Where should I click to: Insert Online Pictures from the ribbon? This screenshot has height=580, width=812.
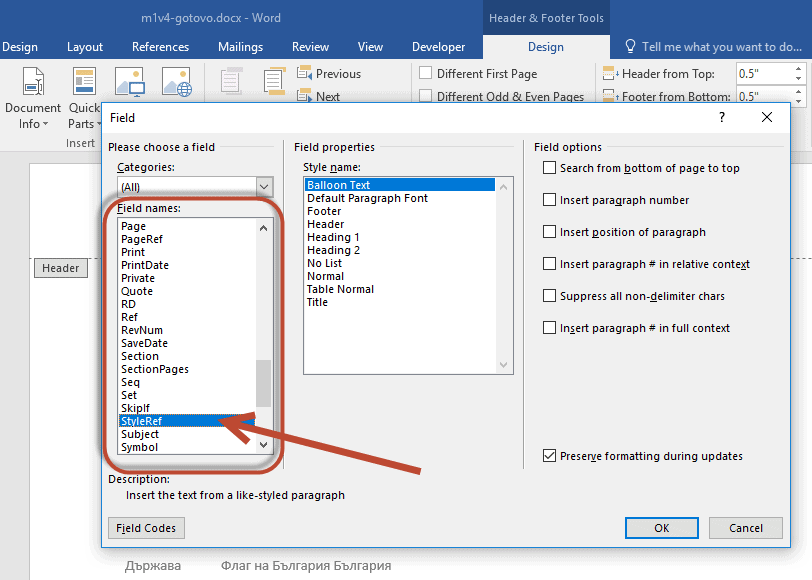pos(177,81)
